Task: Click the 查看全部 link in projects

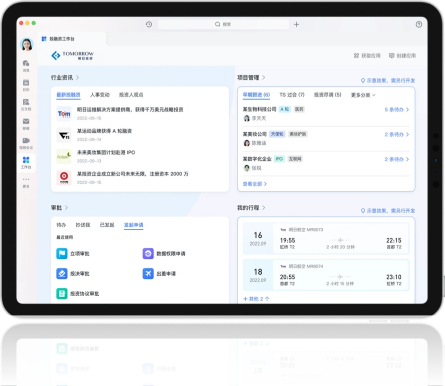Action: [x=255, y=184]
